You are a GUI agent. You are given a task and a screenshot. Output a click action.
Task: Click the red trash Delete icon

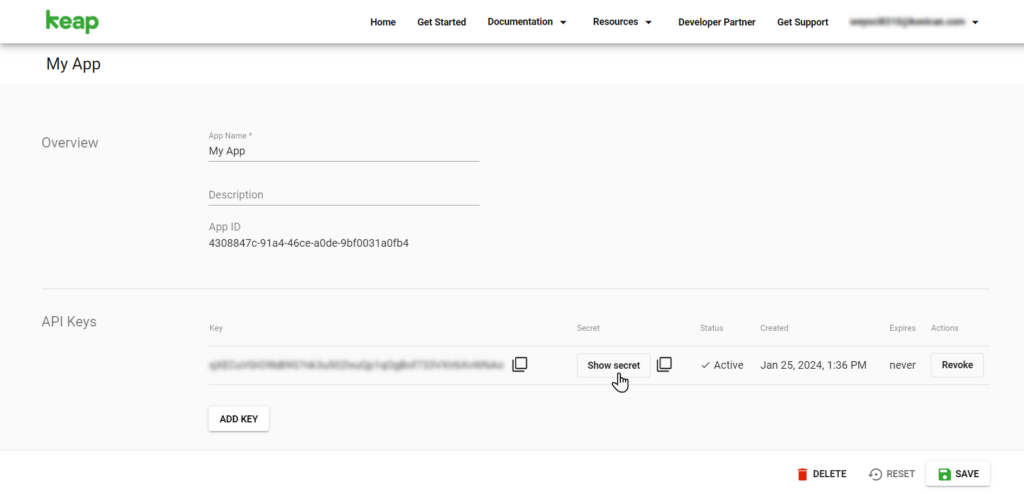803,474
